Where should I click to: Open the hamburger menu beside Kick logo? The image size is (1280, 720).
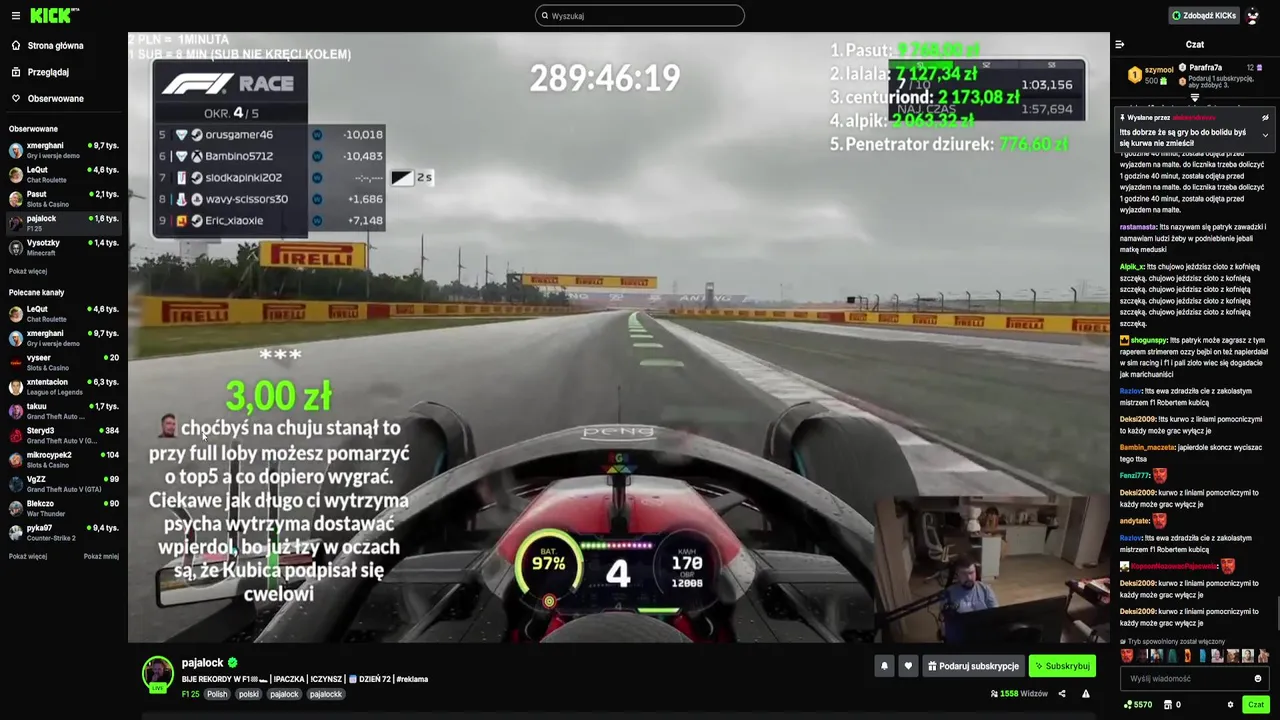15,16
